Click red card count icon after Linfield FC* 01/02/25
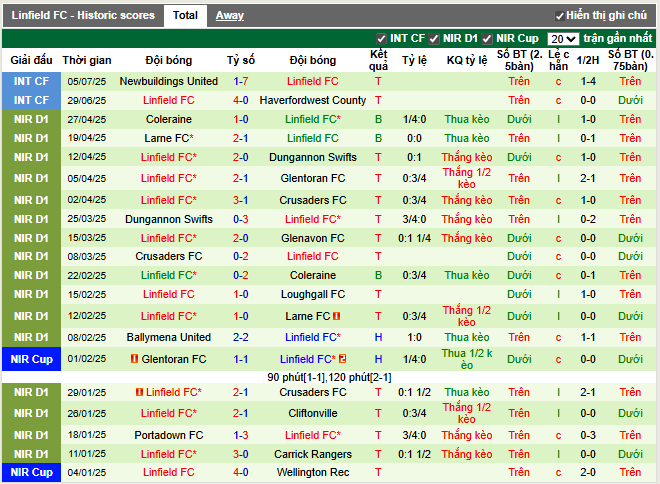660x484 pixels. point(342,359)
